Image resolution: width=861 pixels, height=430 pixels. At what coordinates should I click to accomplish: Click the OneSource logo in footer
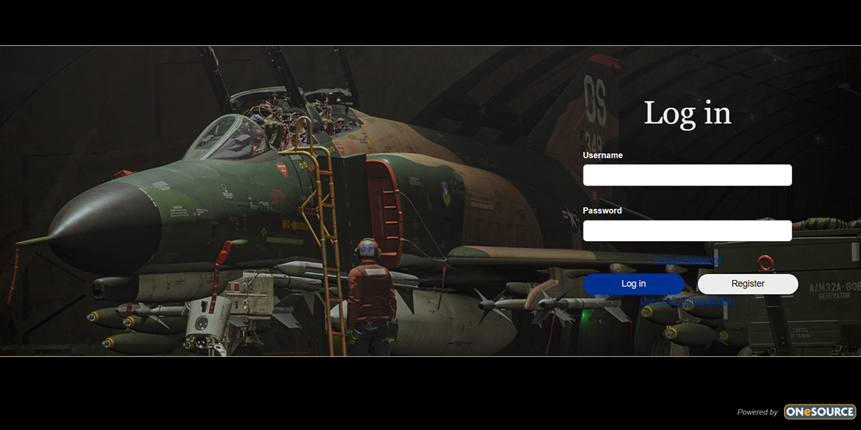[820, 412]
